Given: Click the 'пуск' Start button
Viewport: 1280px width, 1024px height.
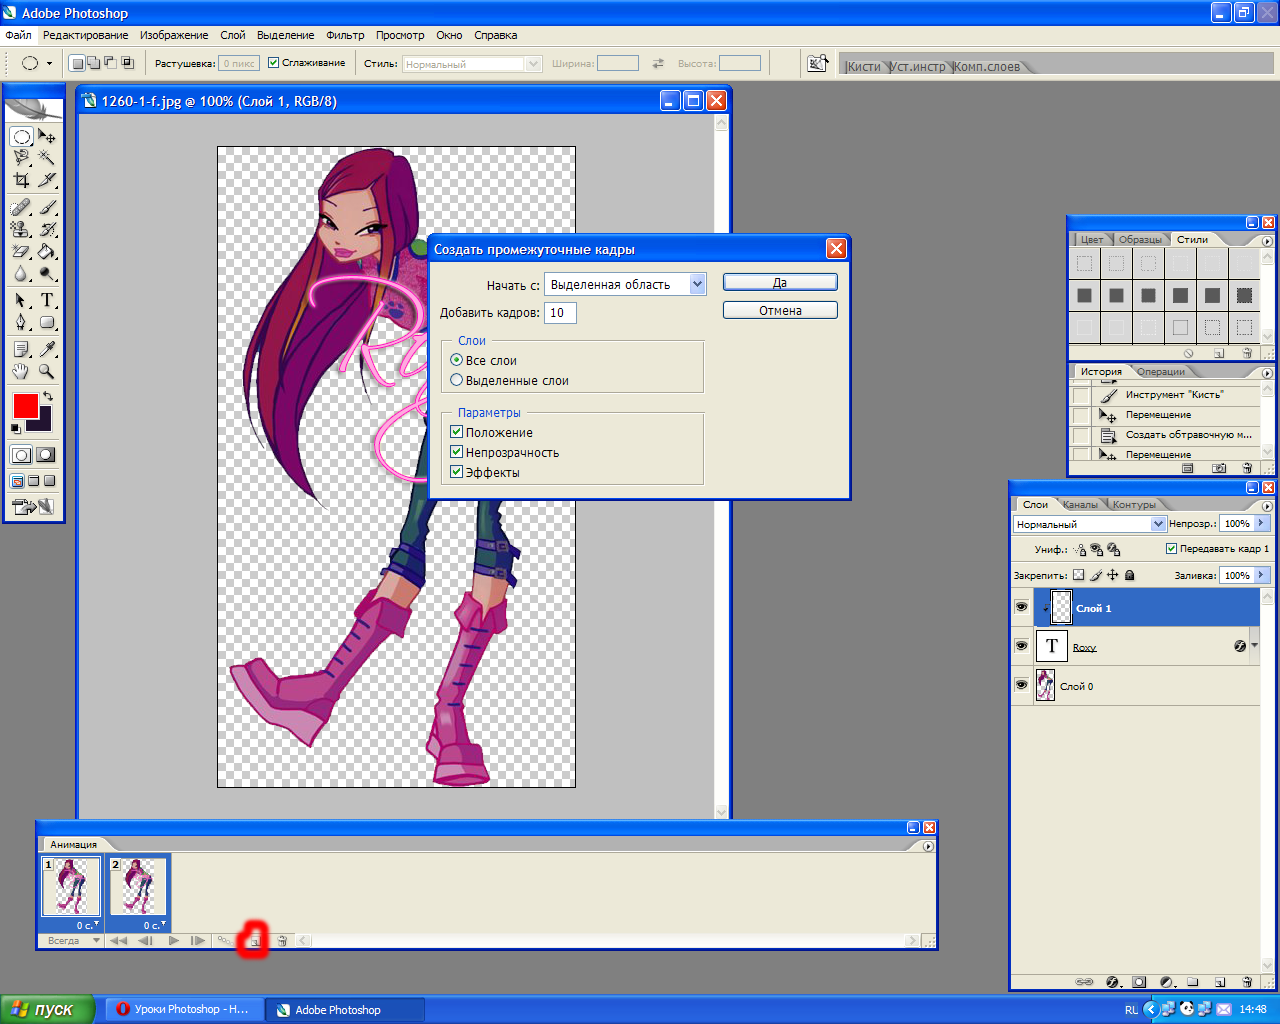Looking at the screenshot, I should coord(47,1009).
